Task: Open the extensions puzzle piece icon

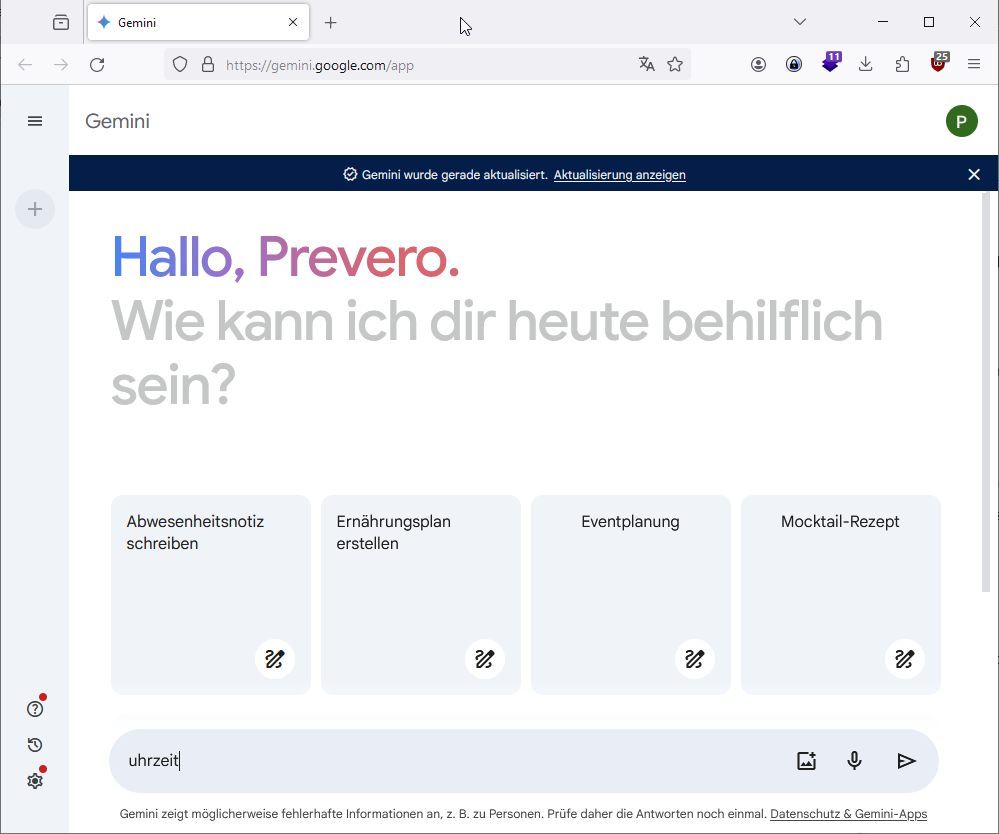Action: pos(902,64)
